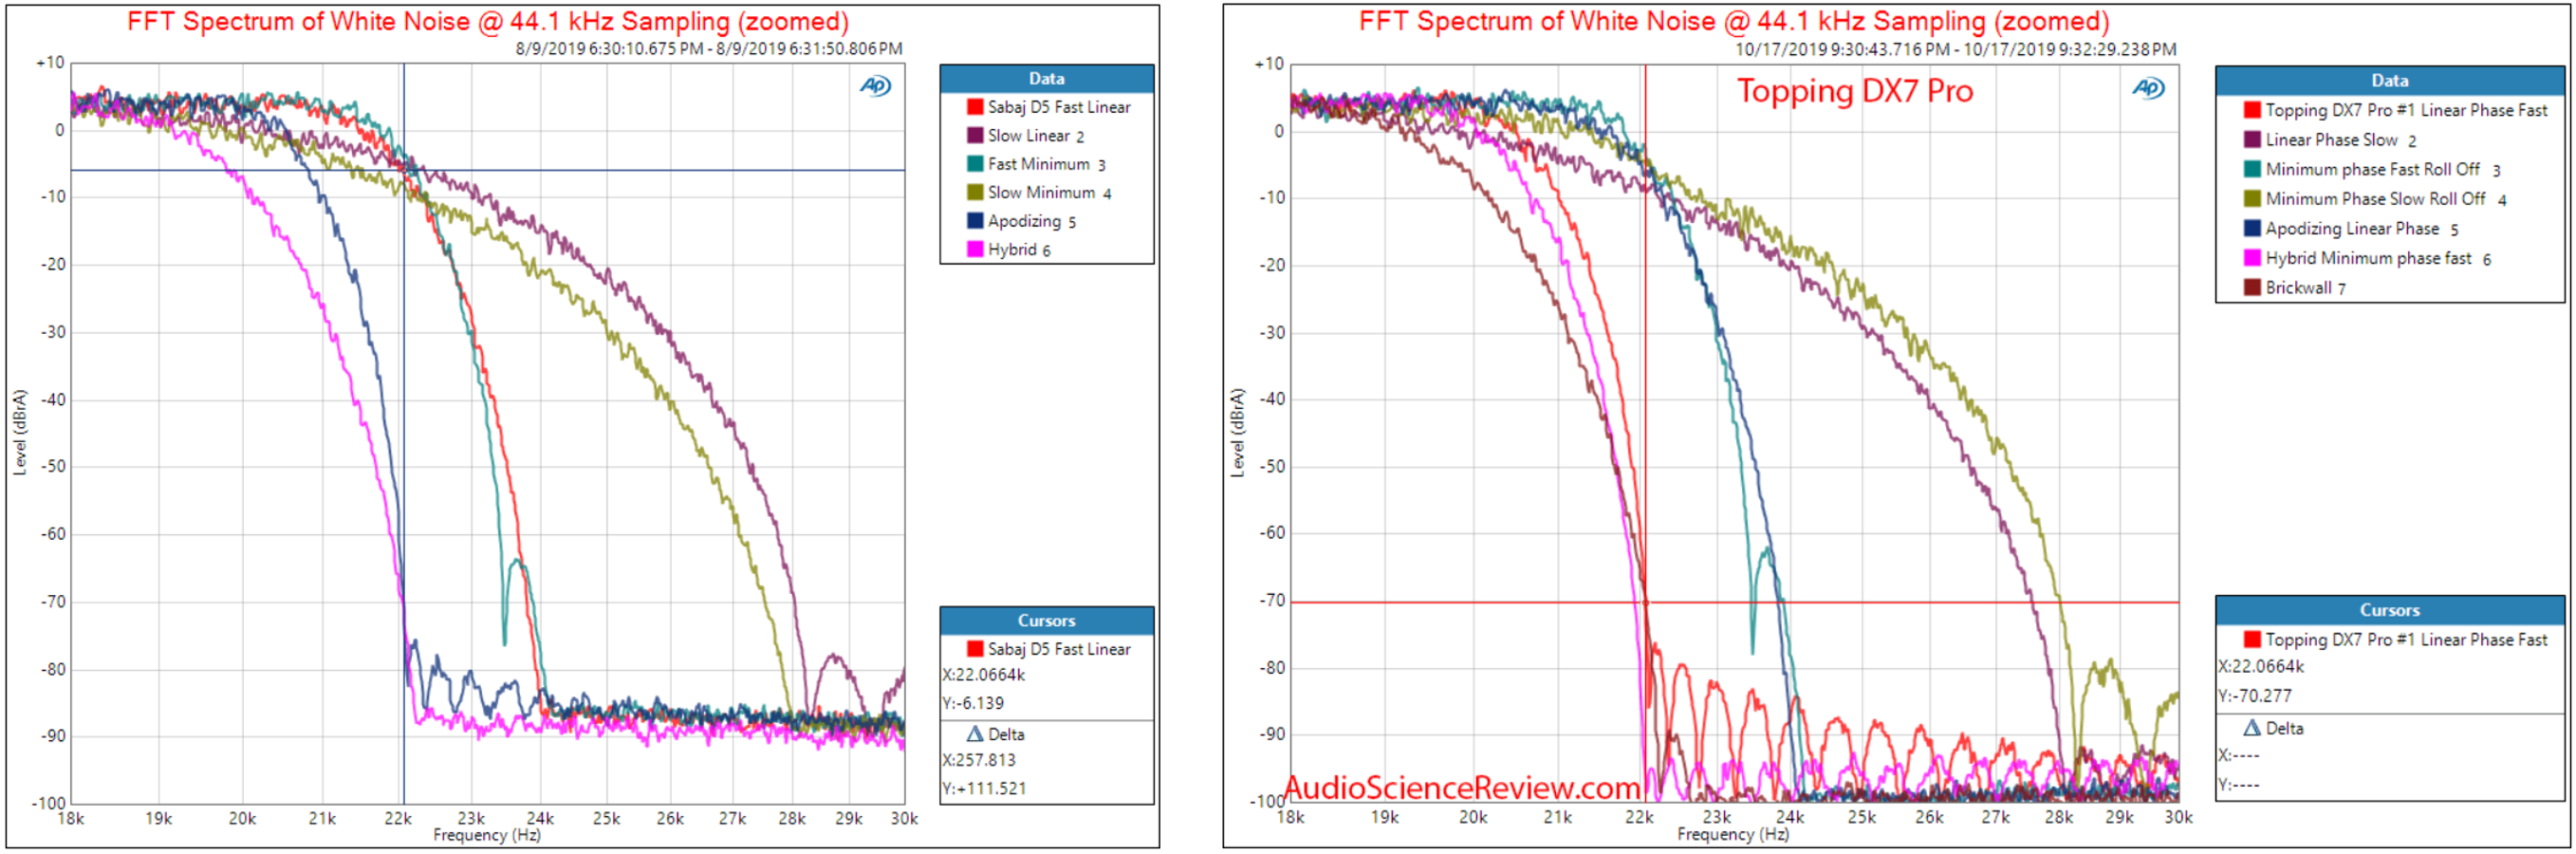Click 'Linear Phase Slow 2' legend label
Screen dimensions: 2576x854
(2340, 140)
